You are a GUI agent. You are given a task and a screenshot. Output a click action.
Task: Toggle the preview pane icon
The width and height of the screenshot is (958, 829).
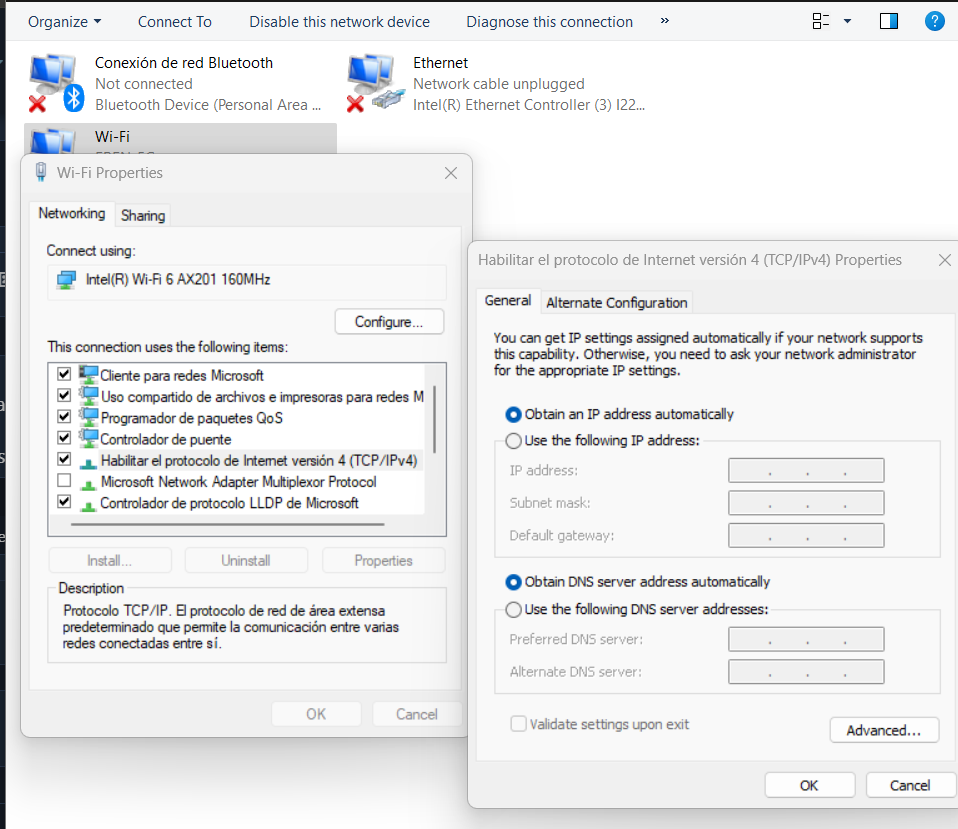click(x=888, y=21)
